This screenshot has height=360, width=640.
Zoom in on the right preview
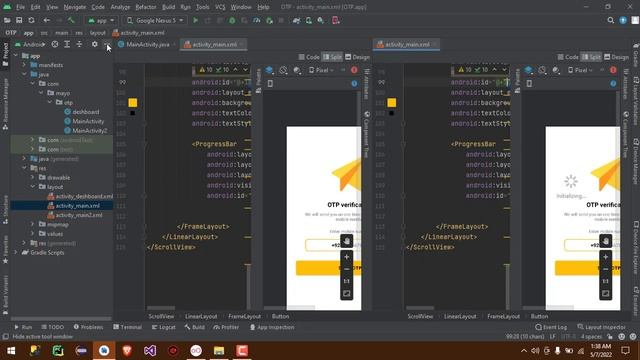[606, 257]
